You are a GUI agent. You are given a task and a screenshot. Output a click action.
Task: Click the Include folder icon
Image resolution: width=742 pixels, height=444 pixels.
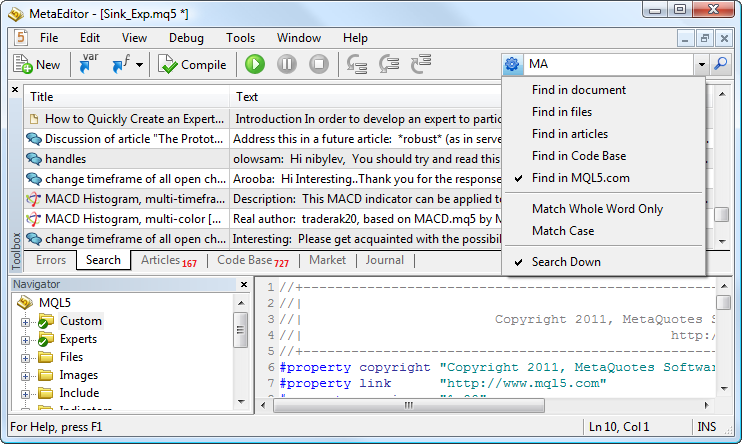tap(45, 393)
